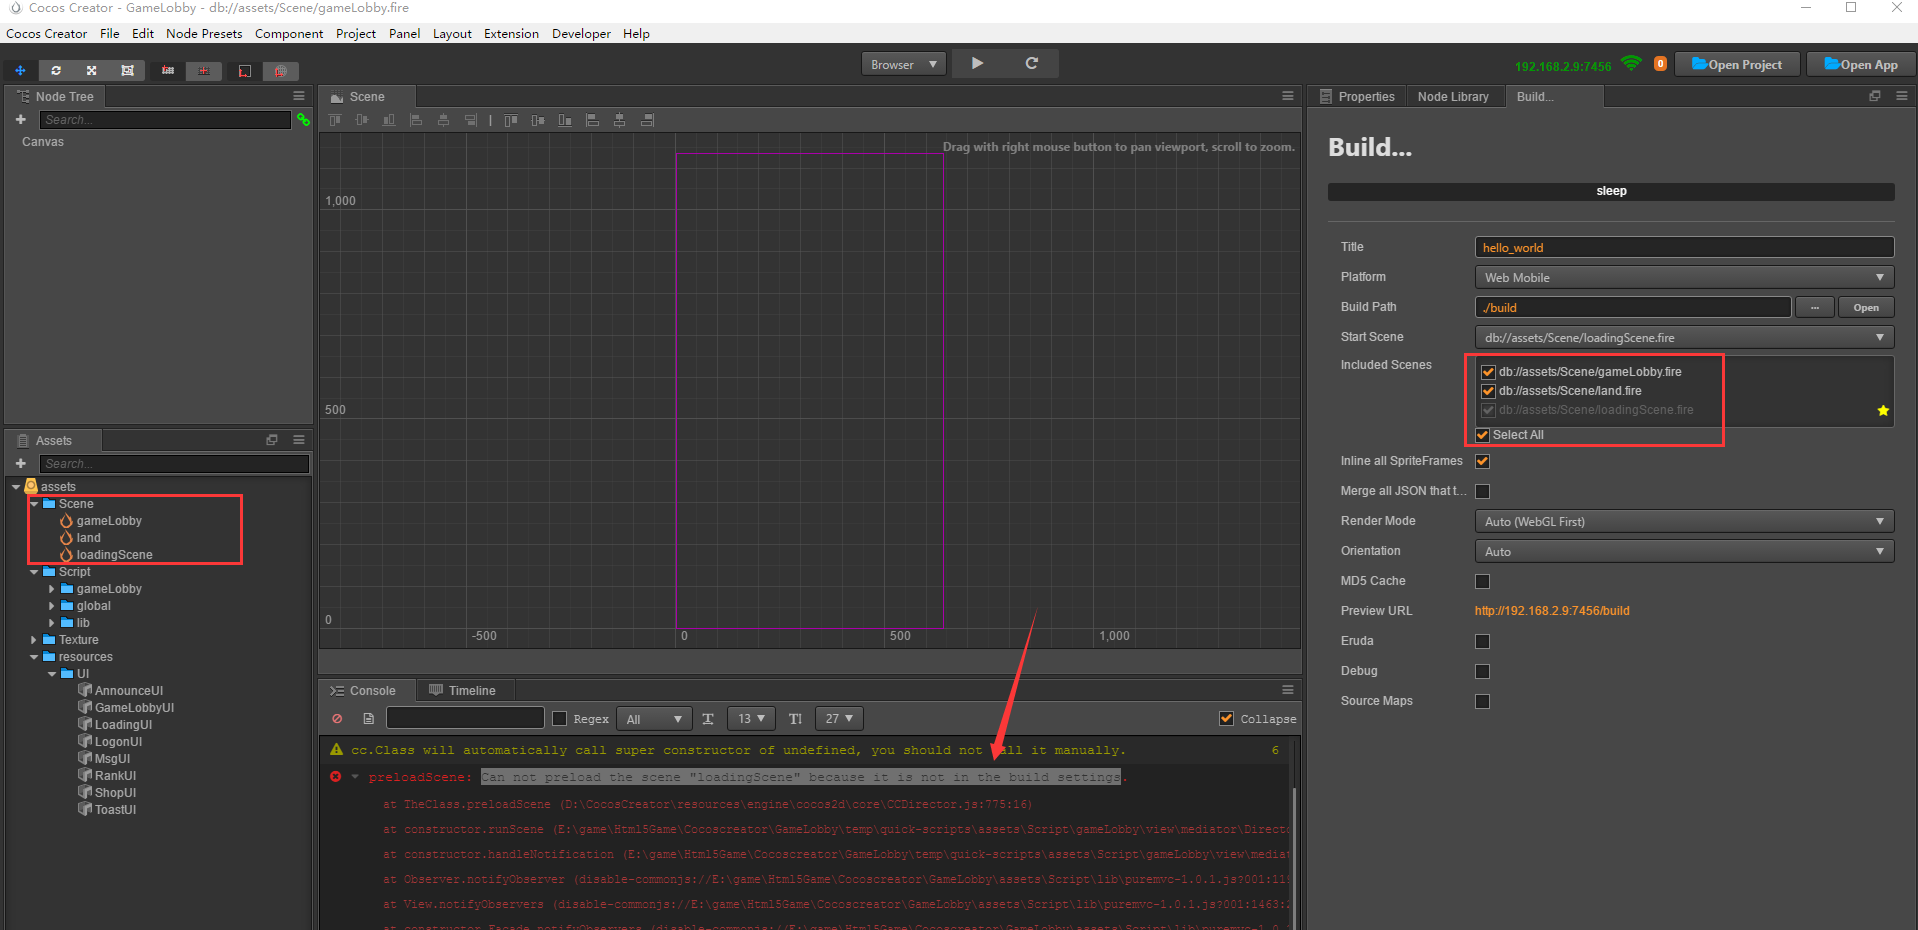Click the Title input field
Viewport: 1918px width, 930px height.
(x=1684, y=247)
